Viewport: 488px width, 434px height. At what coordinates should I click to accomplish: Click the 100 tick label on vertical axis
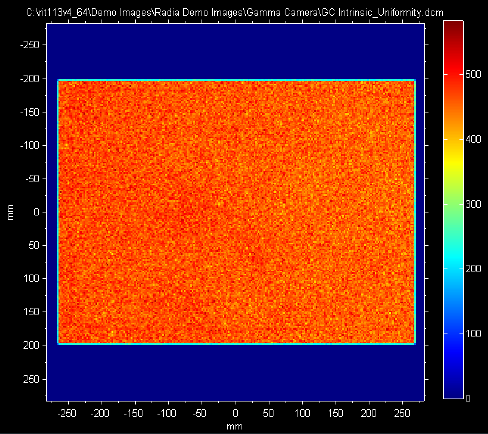click(x=32, y=278)
